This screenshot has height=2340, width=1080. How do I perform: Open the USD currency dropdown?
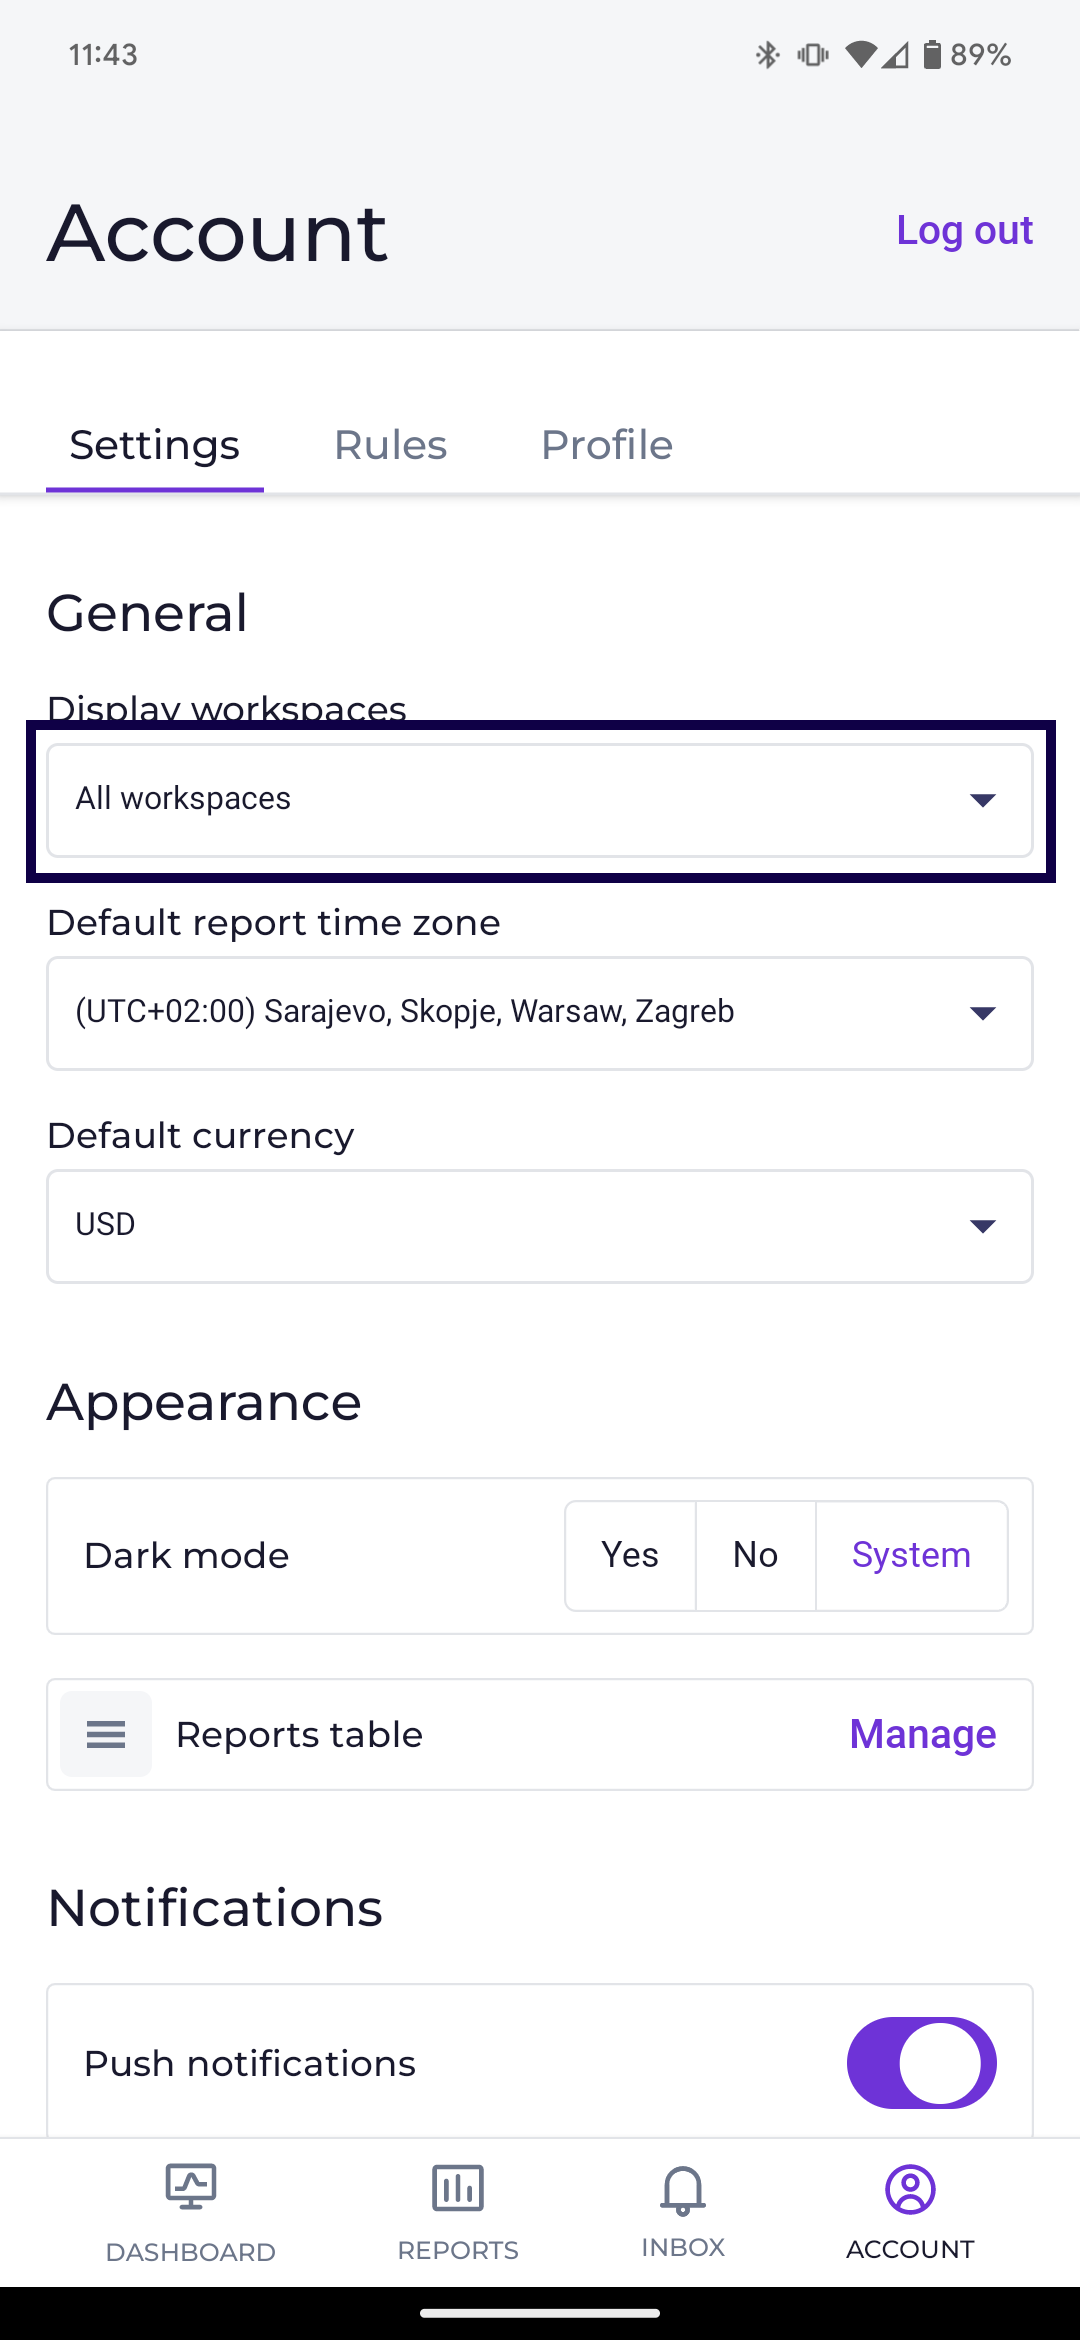(x=540, y=1226)
